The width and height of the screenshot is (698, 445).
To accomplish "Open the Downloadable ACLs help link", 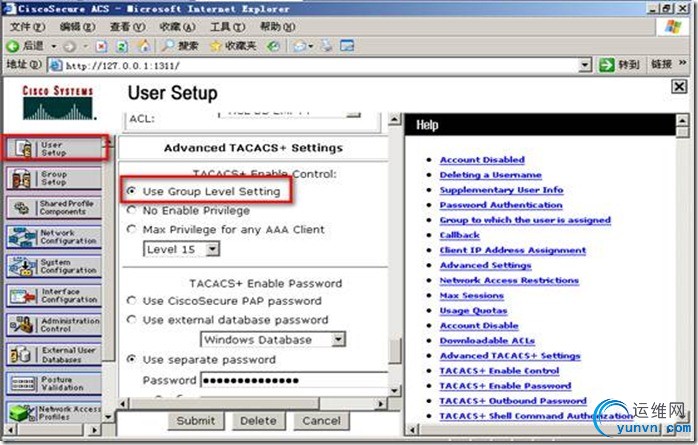I will (x=487, y=340).
